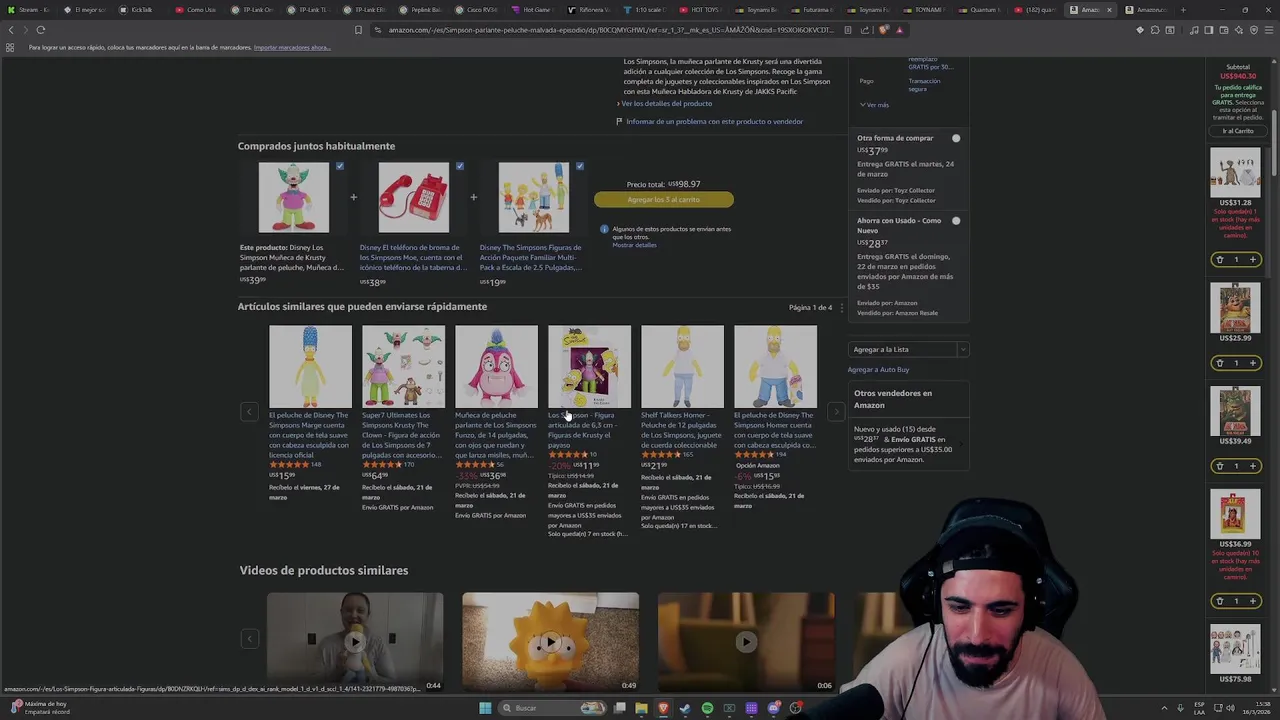Open Spotify from the taskbar
The width and height of the screenshot is (1280, 720).
pyautogui.click(x=707, y=708)
